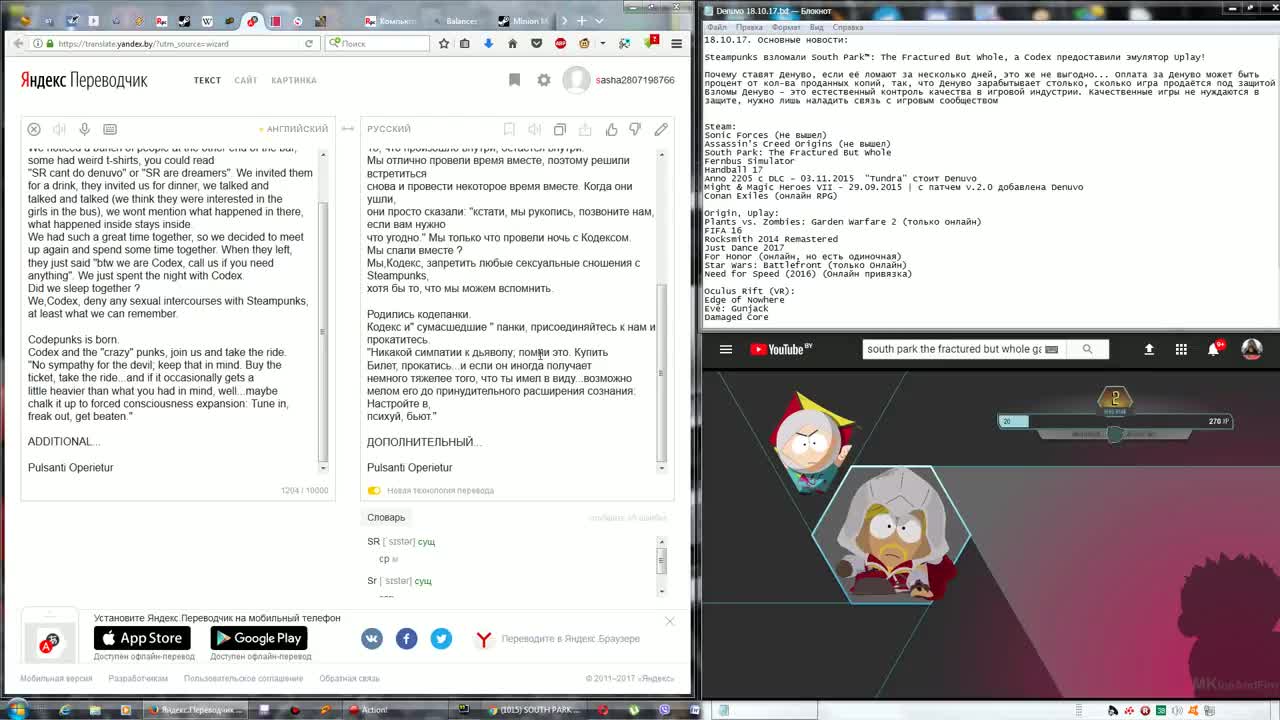Switch to the ТЕКСТ translation mode
Screen dimensions: 1280x720
(207, 80)
